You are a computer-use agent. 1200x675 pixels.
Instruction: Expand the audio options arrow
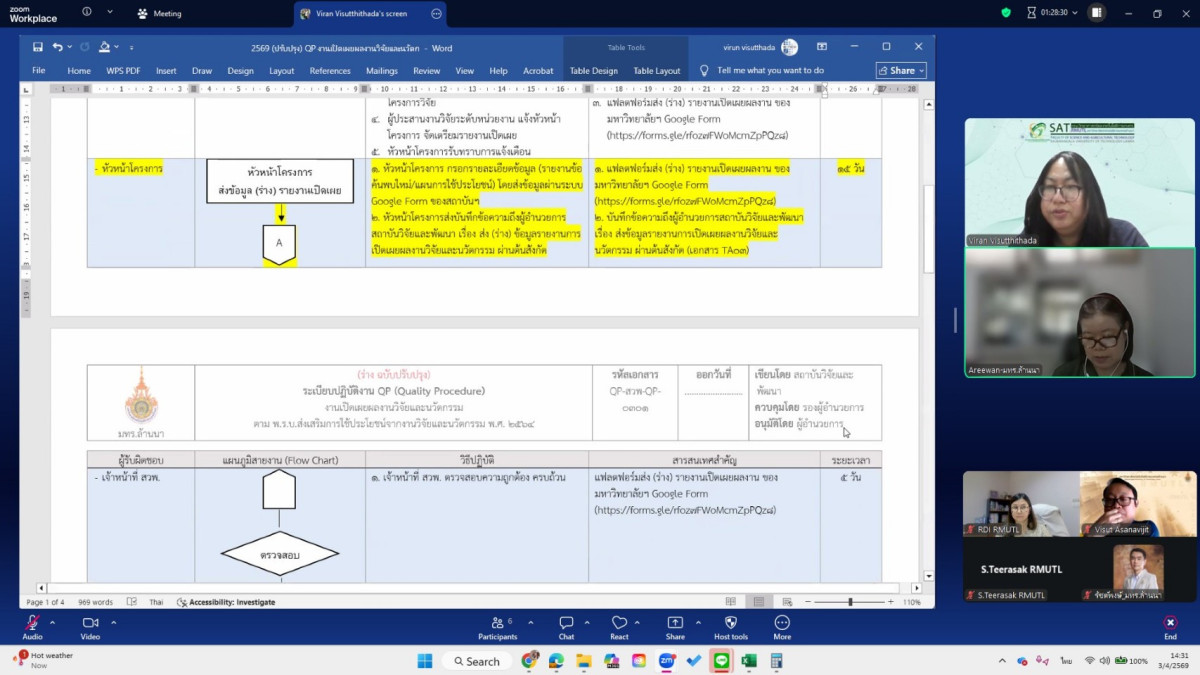tap(52, 622)
